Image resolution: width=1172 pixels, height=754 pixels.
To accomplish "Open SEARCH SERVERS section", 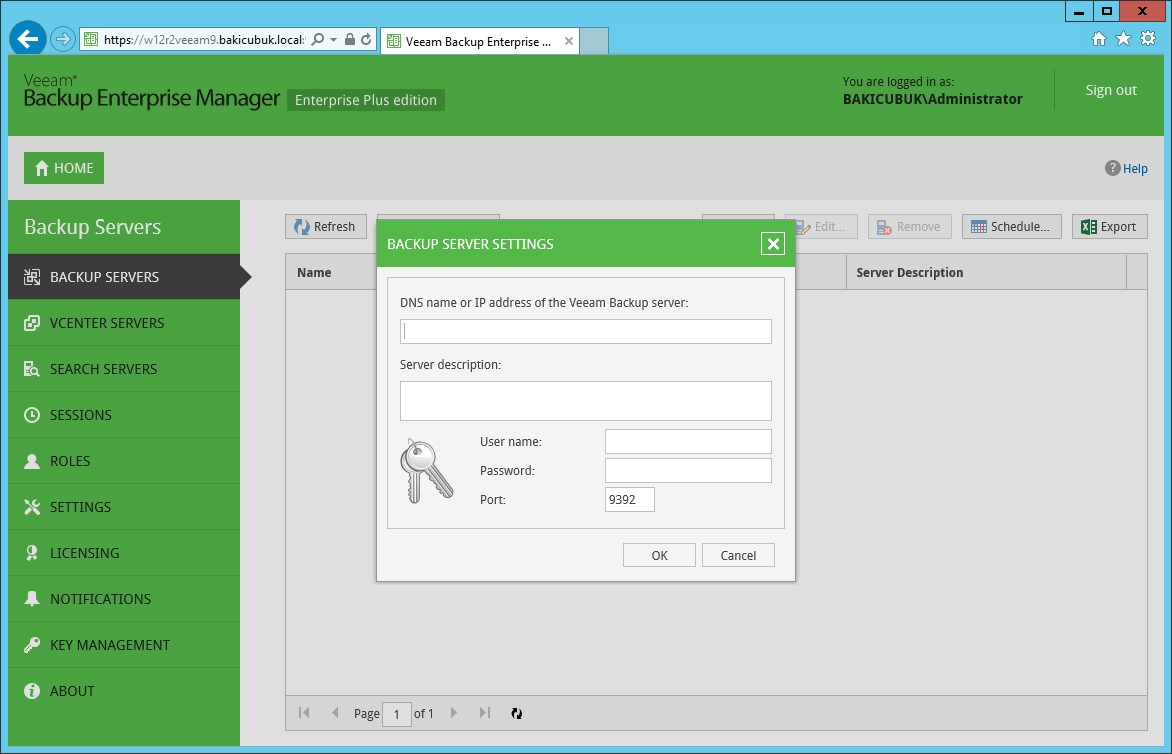I will point(124,369).
